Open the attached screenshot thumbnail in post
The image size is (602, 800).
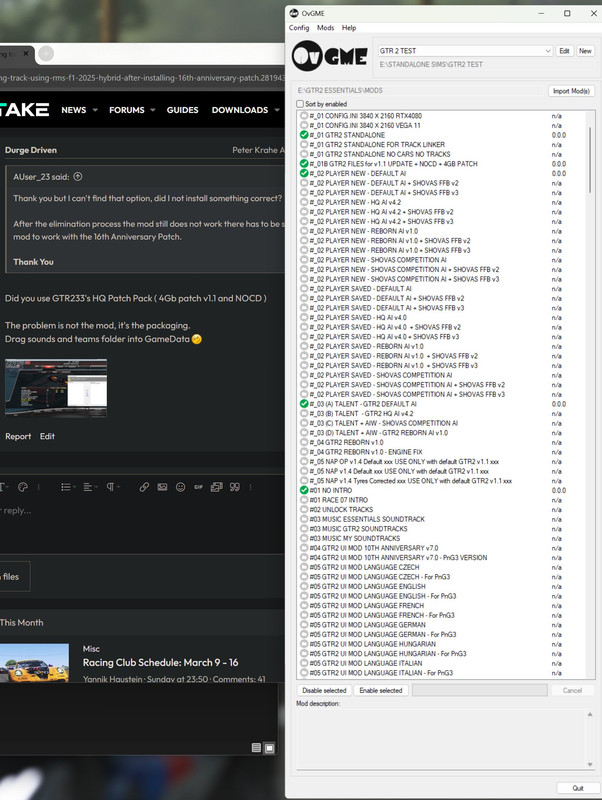(x=56, y=388)
